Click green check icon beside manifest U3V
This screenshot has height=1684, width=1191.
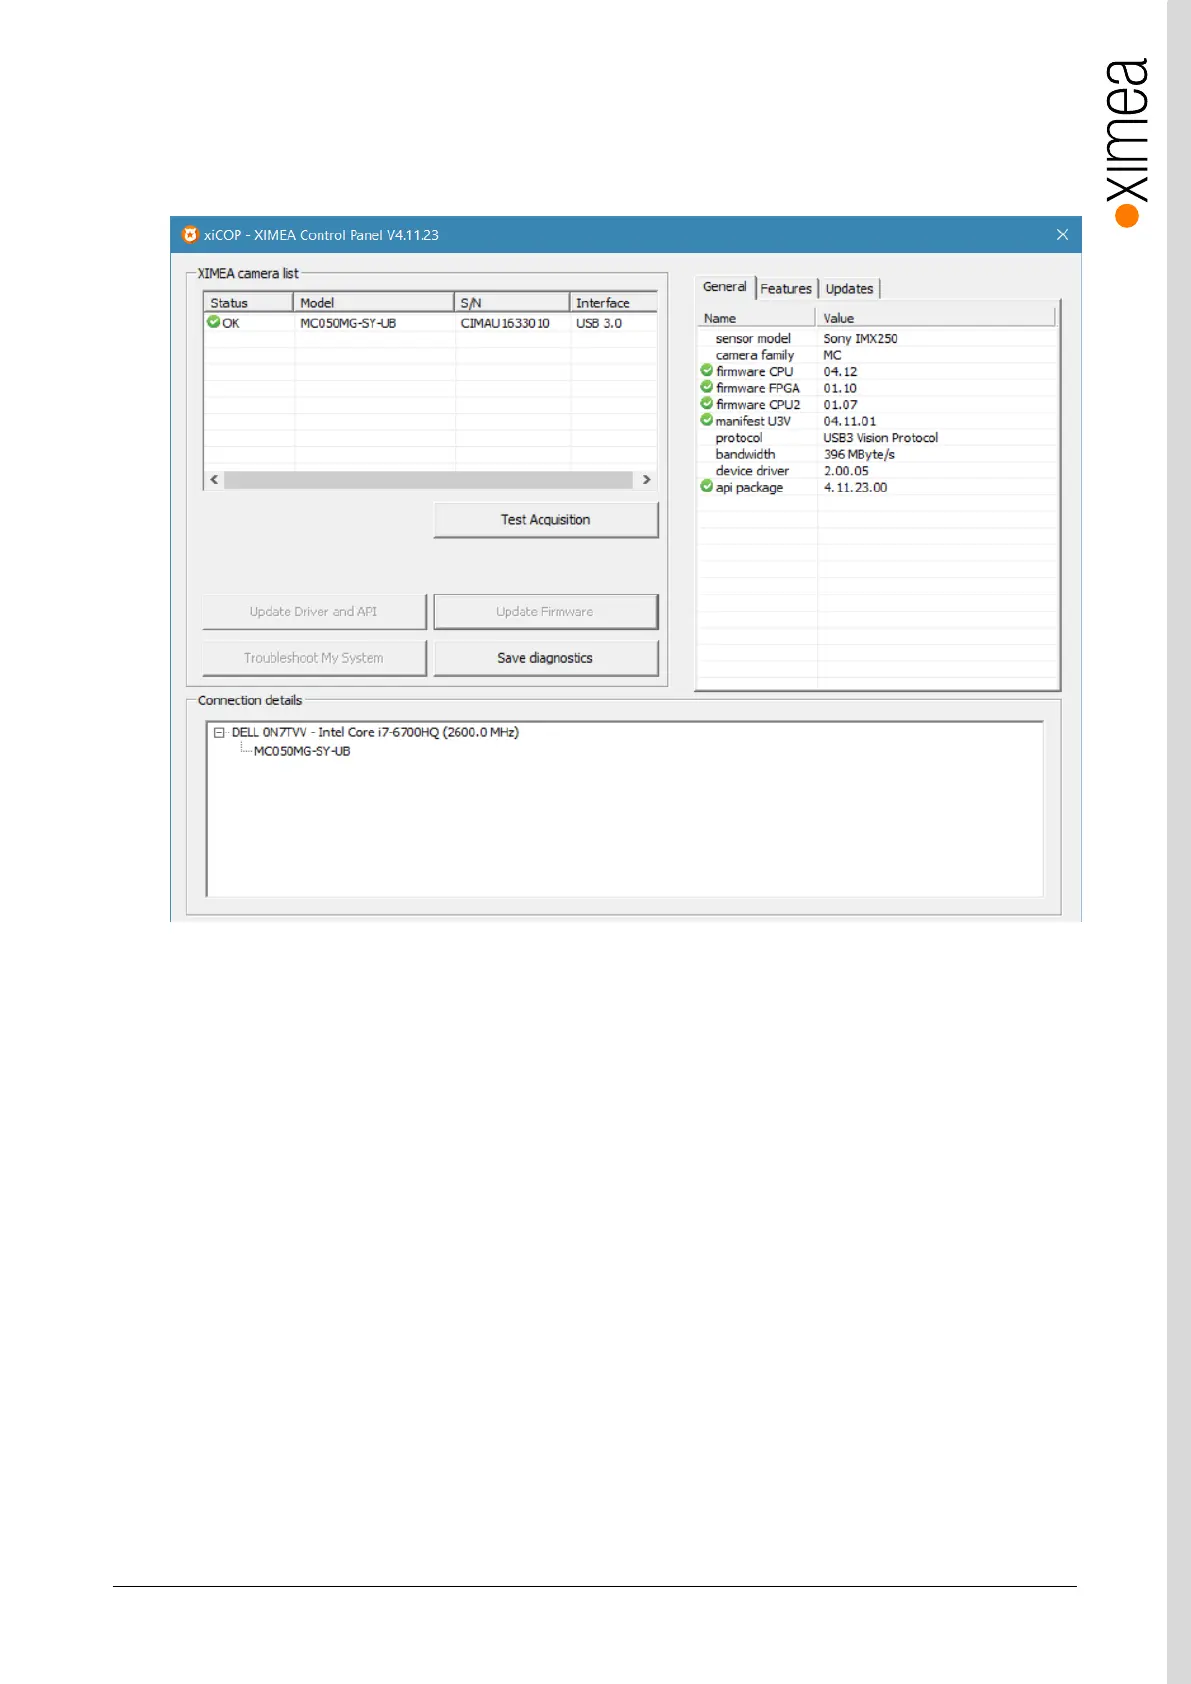coord(707,421)
